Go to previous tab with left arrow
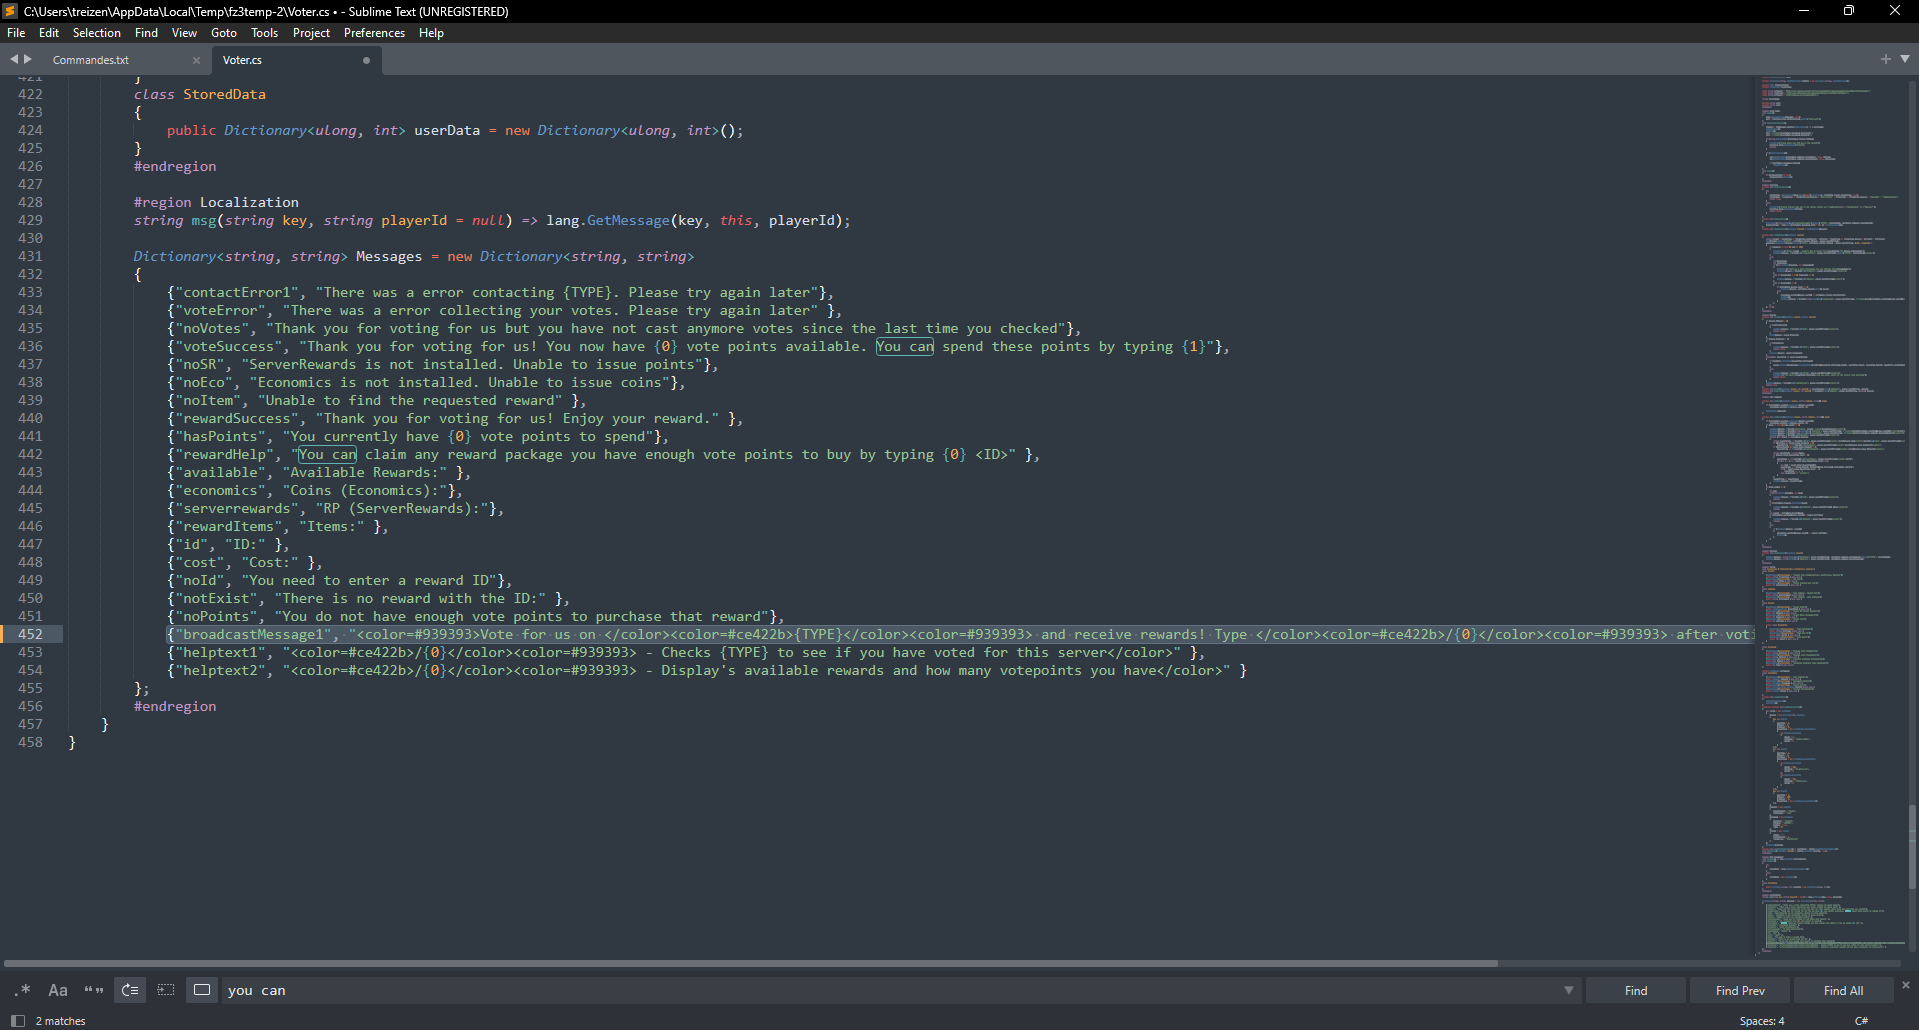Image resolution: width=1919 pixels, height=1030 pixels. point(14,59)
